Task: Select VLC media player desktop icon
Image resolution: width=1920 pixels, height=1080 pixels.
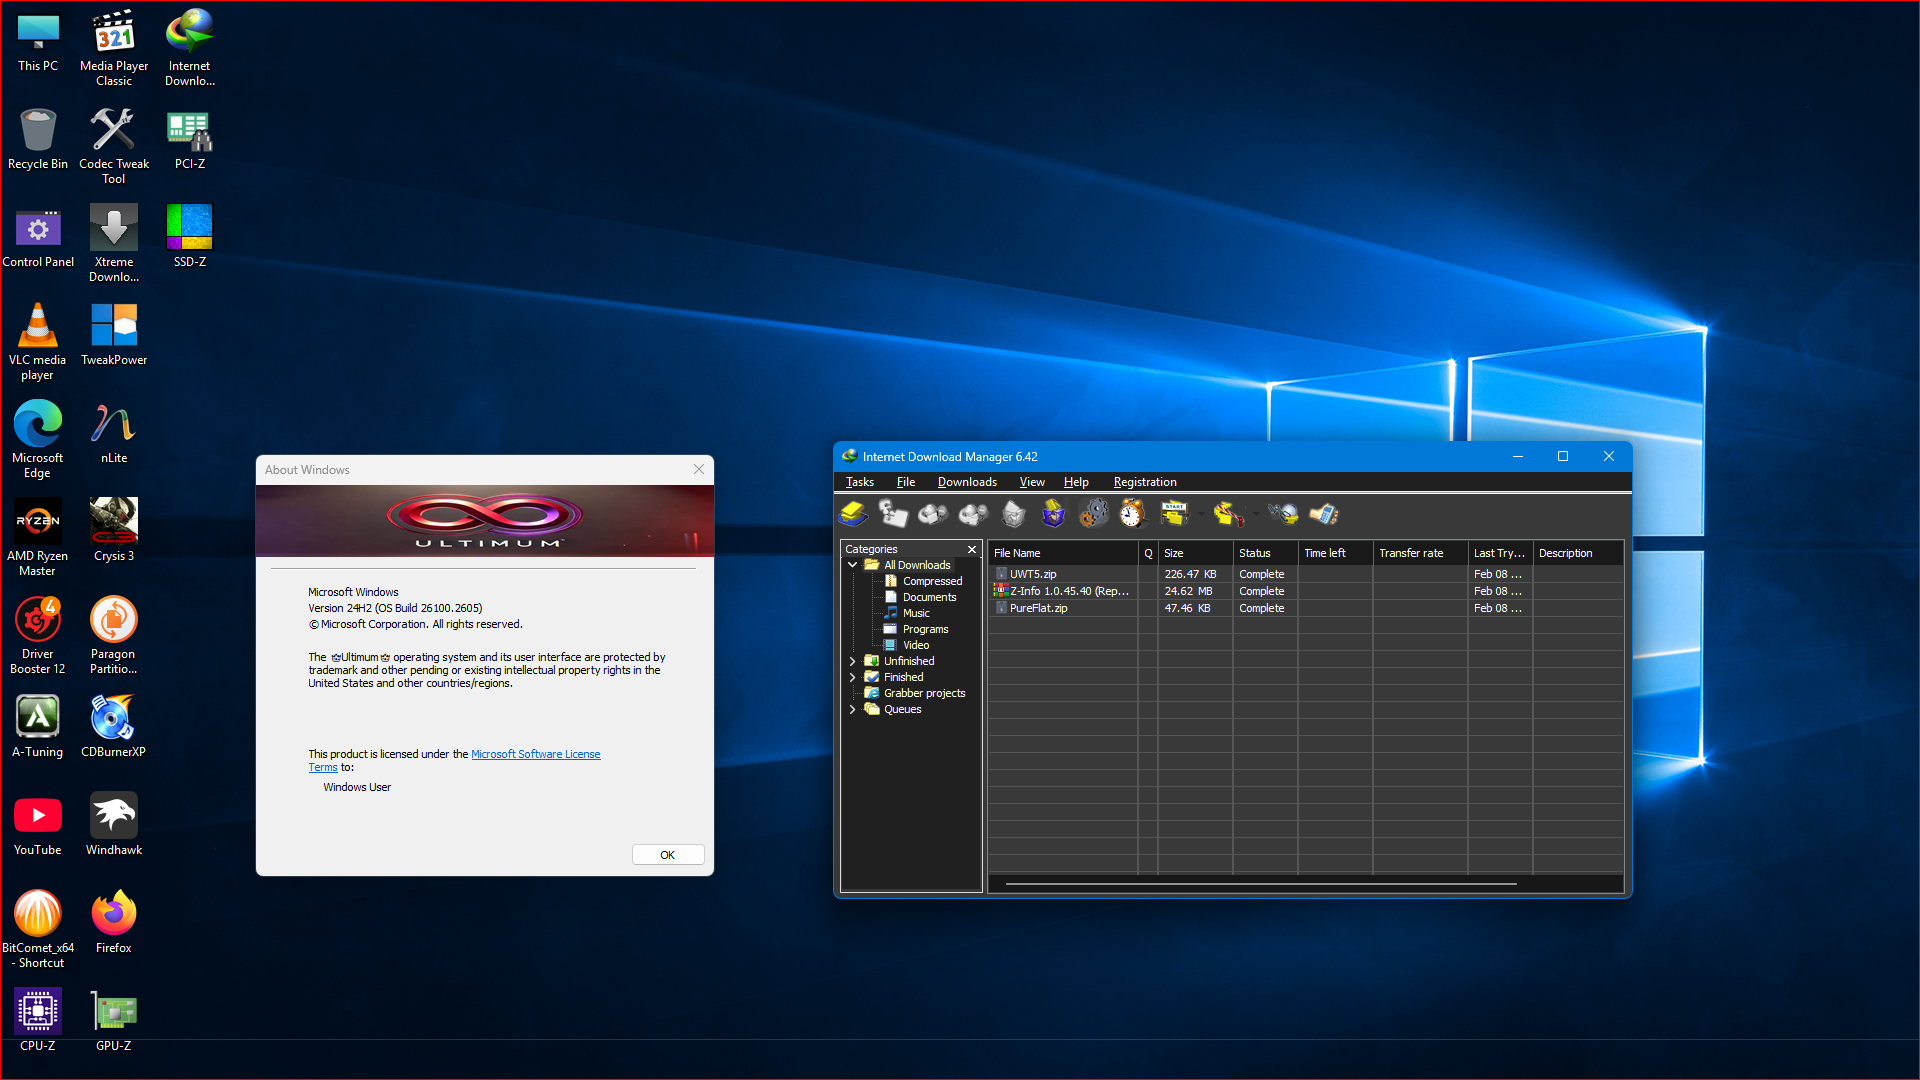Action: [x=38, y=342]
